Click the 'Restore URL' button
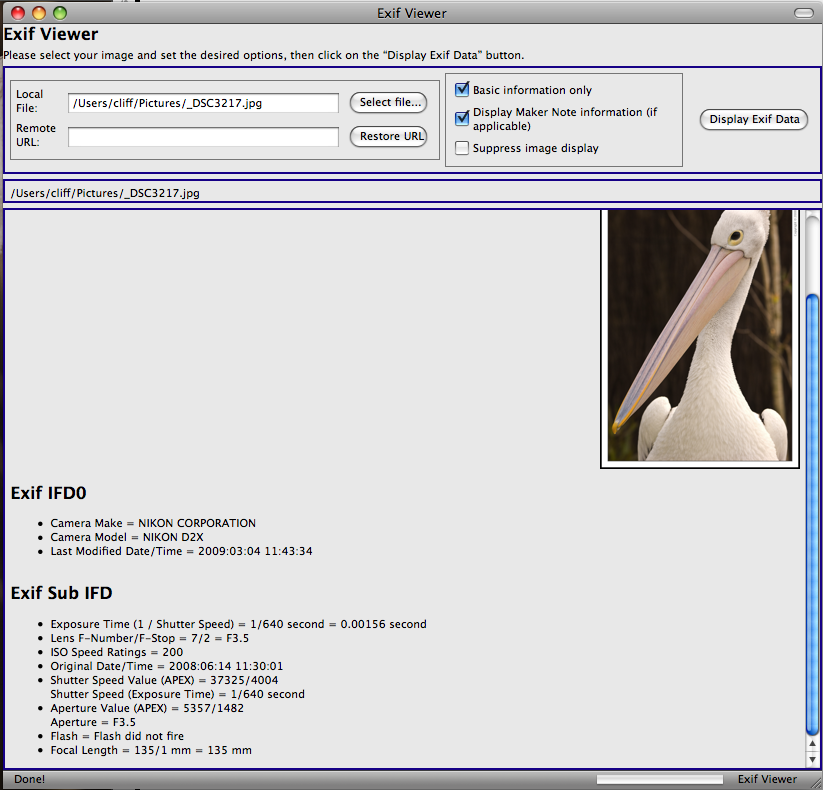823x790 pixels. click(x=388, y=136)
